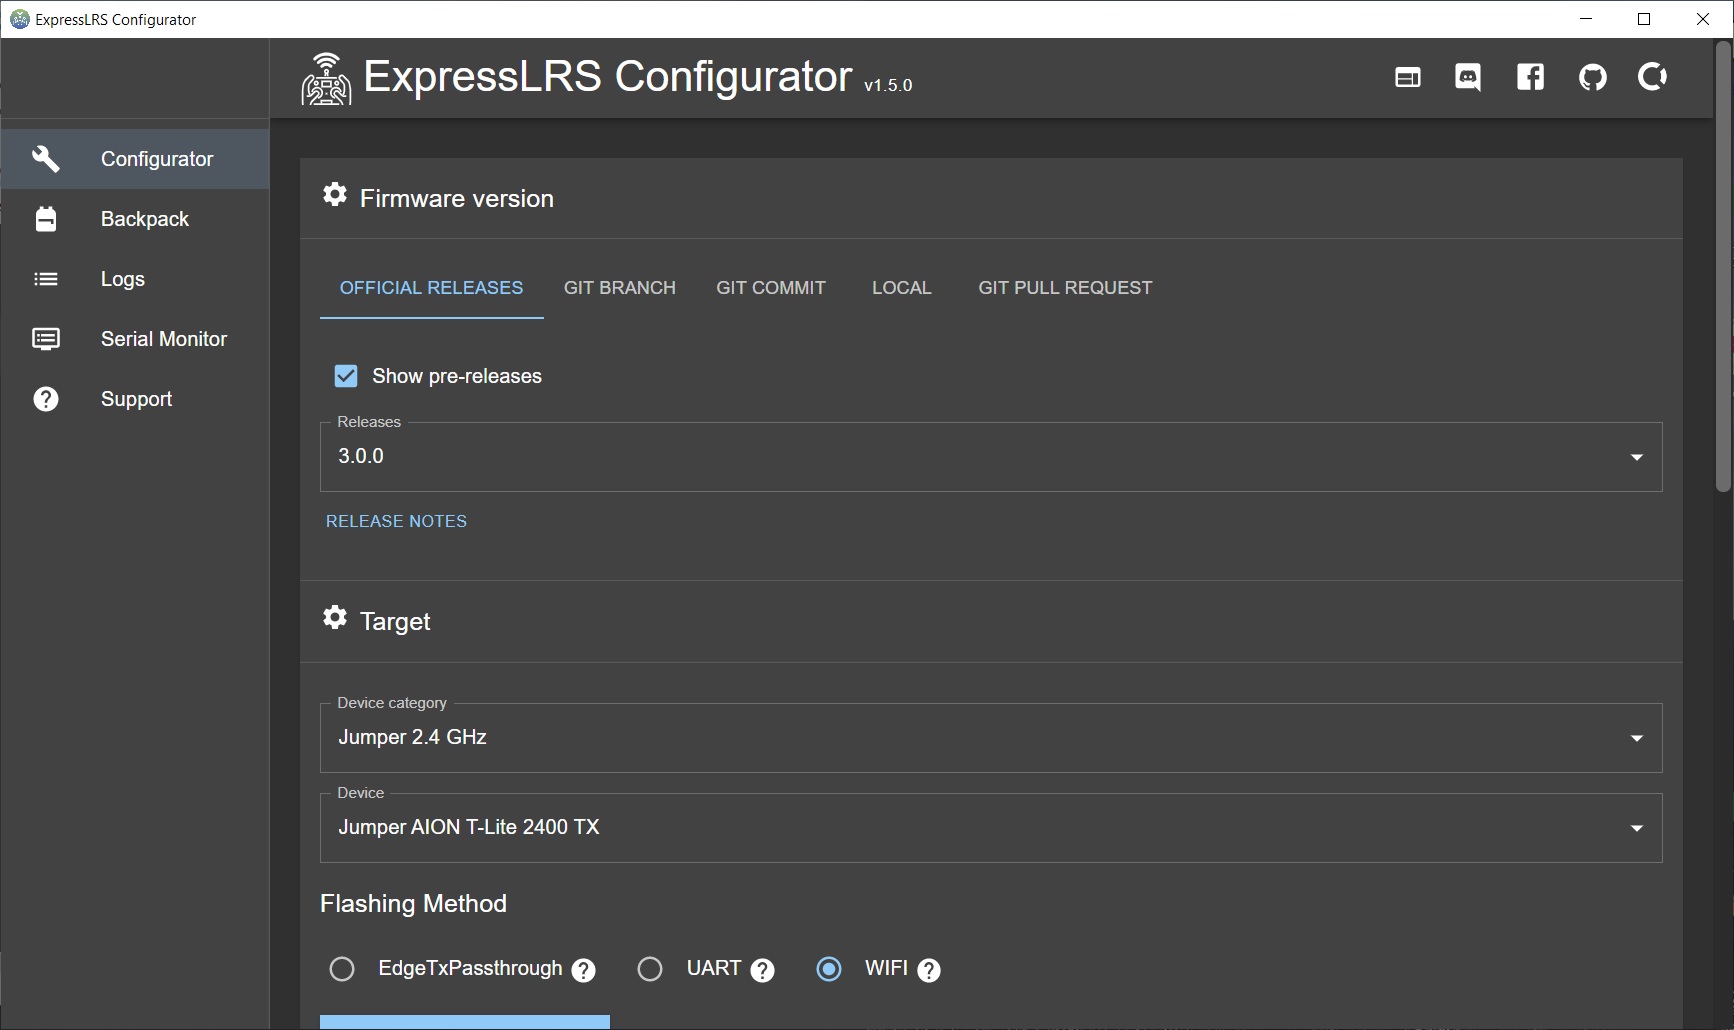The image size is (1734, 1030).
Task: Open Backpack section in sidebar
Action: click(x=135, y=219)
